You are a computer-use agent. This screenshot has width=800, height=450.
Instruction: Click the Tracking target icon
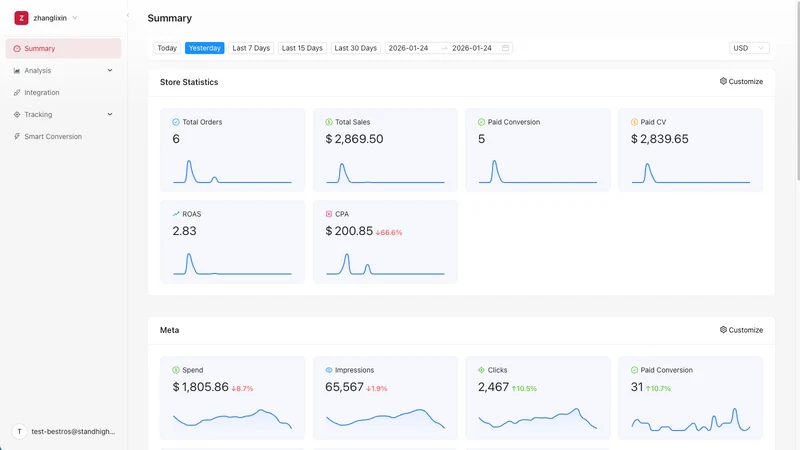[x=17, y=114]
